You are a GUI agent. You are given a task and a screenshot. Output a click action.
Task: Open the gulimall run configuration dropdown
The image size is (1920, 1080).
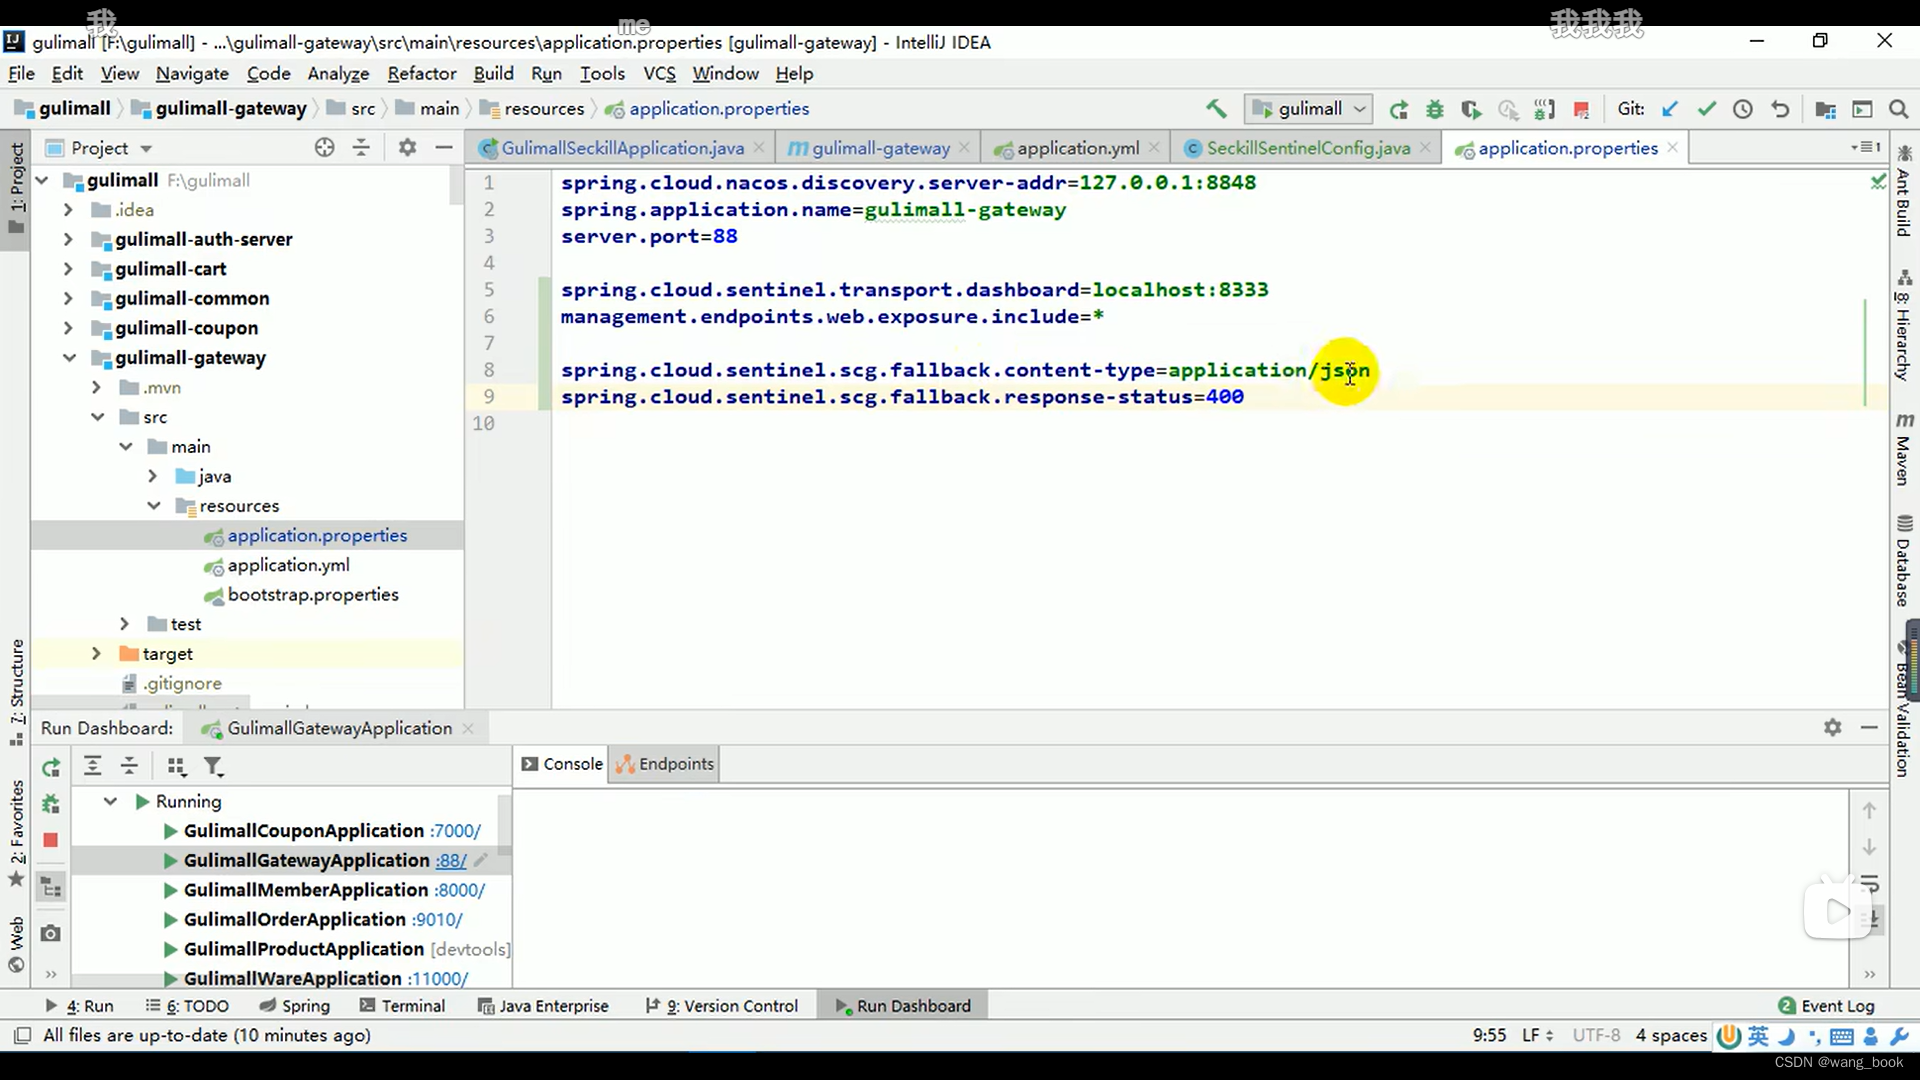tap(1309, 109)
